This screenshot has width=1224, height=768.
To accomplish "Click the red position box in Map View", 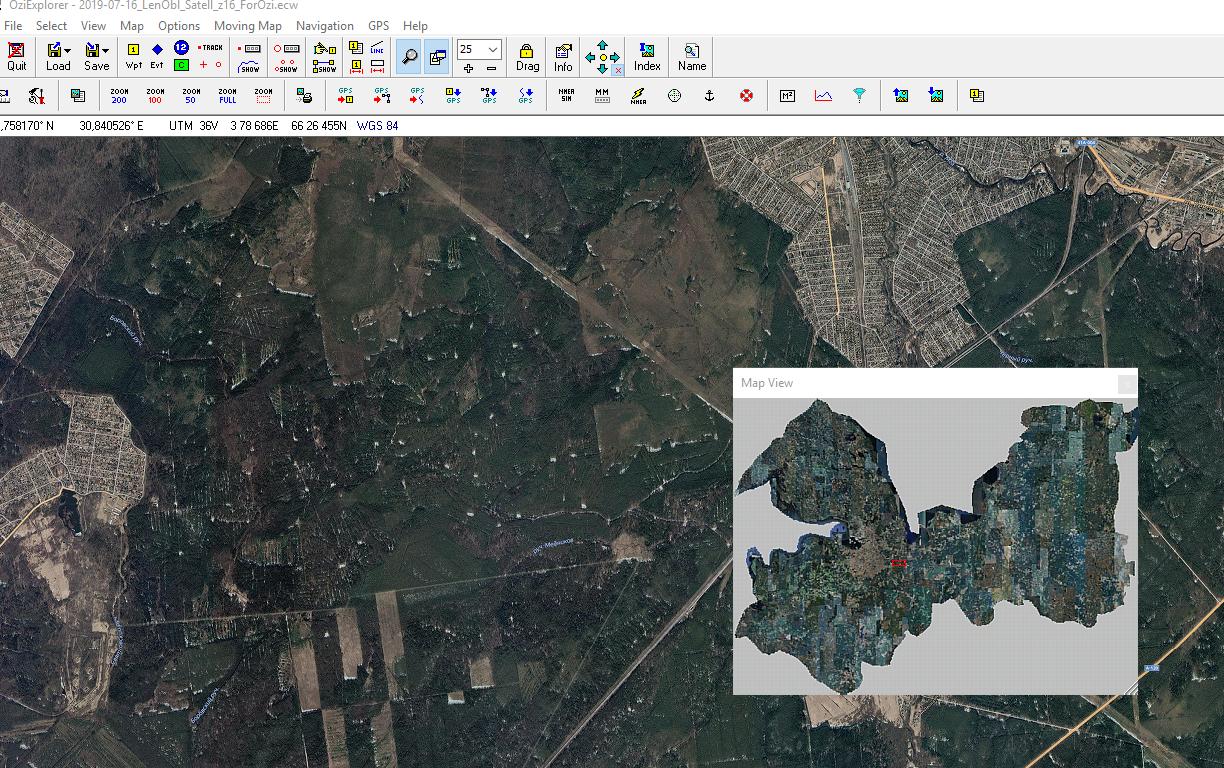I will 898,563.
